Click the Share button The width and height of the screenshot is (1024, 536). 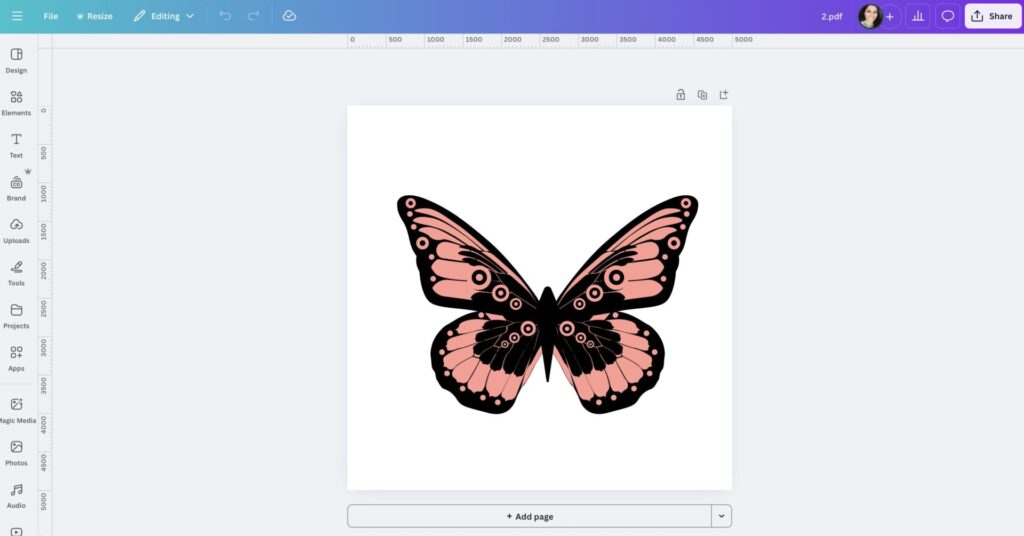(x=992, y=16)
